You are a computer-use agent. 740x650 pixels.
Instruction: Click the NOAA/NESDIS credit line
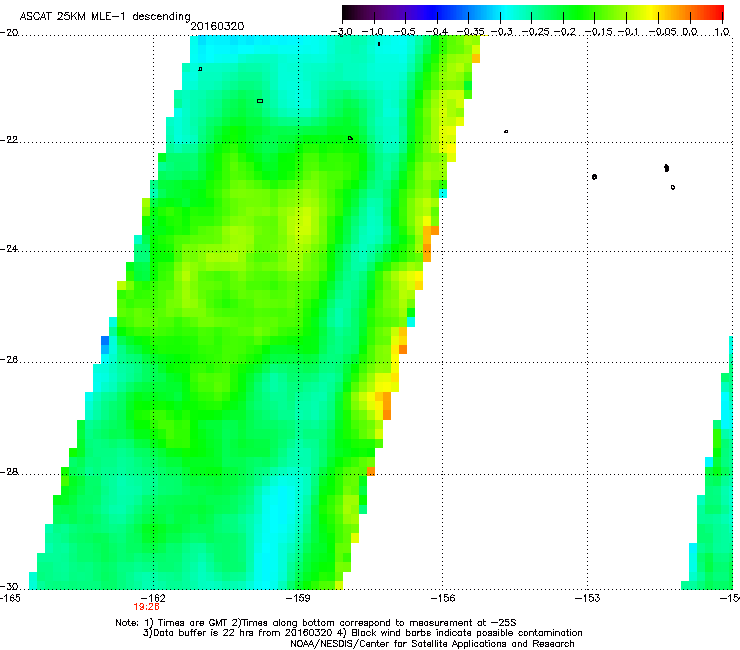[432, 644]
